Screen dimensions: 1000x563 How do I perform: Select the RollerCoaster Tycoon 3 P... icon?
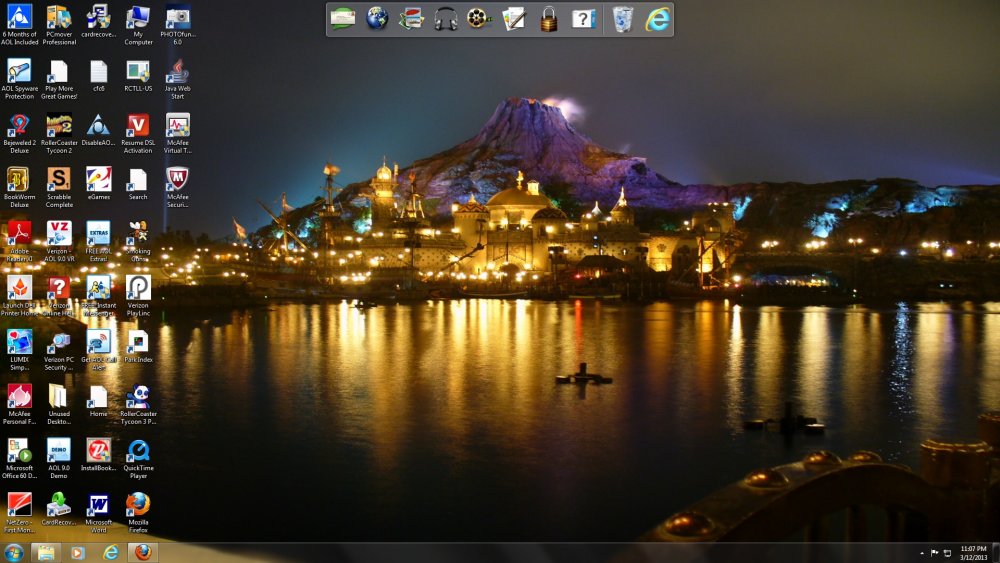coord(138,405)
